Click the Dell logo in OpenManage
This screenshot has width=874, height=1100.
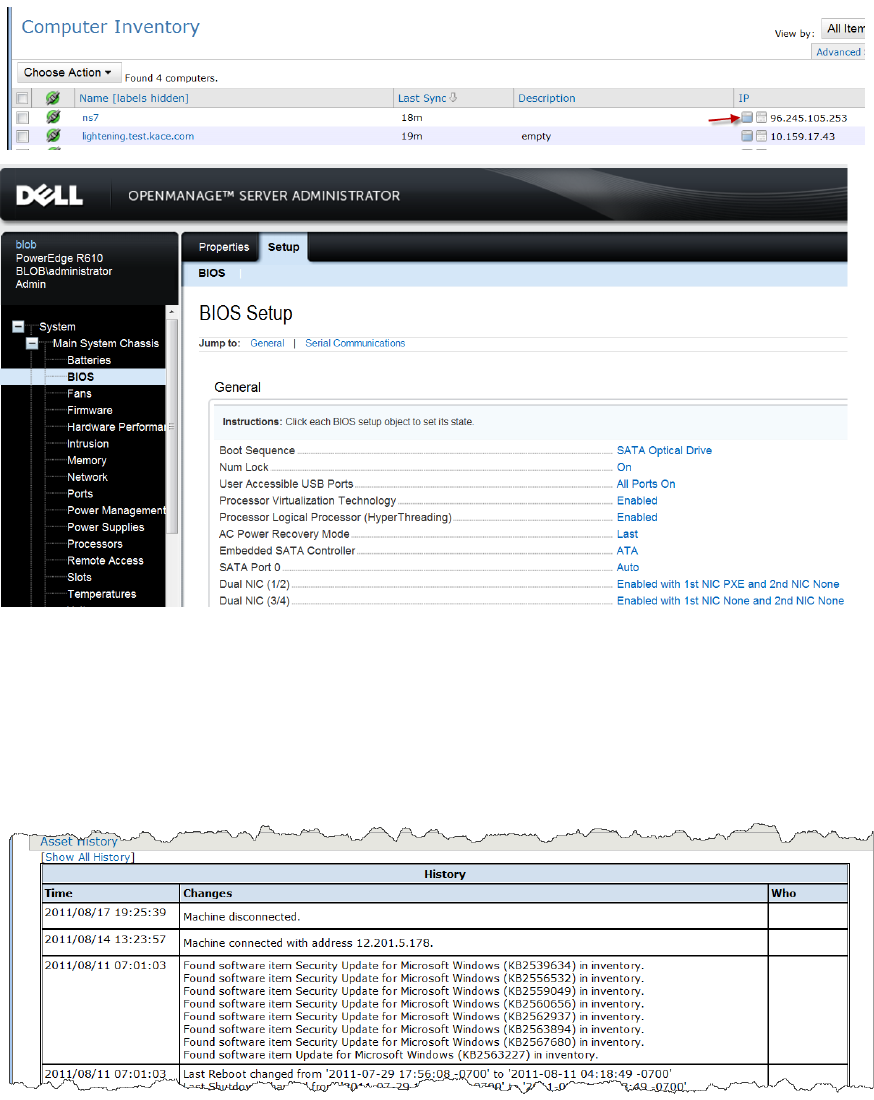(x=50, y=195)
